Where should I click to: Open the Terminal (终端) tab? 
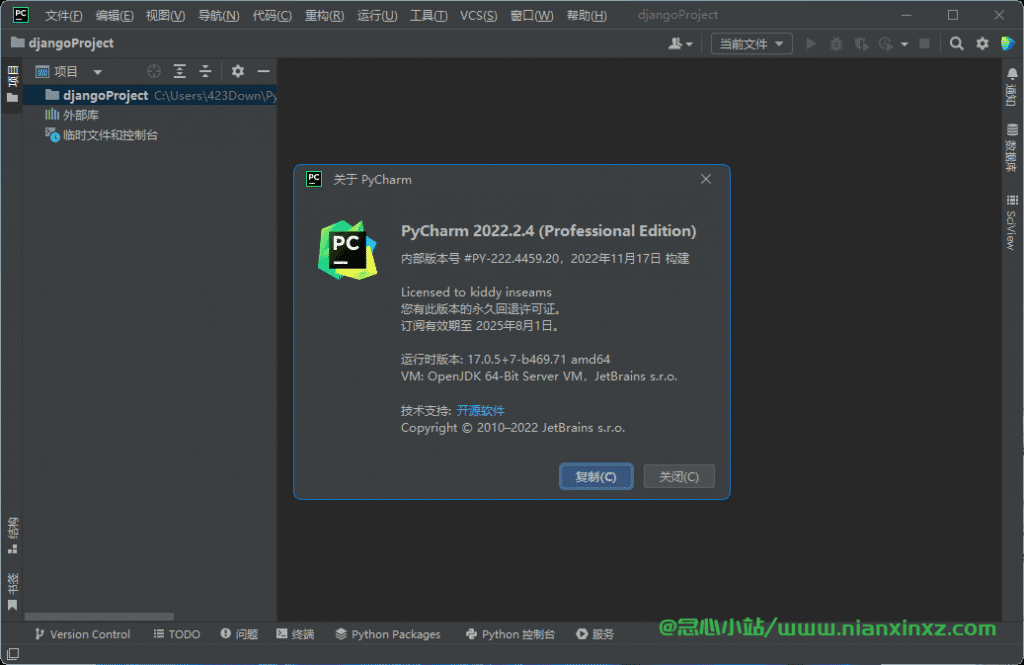295,634
